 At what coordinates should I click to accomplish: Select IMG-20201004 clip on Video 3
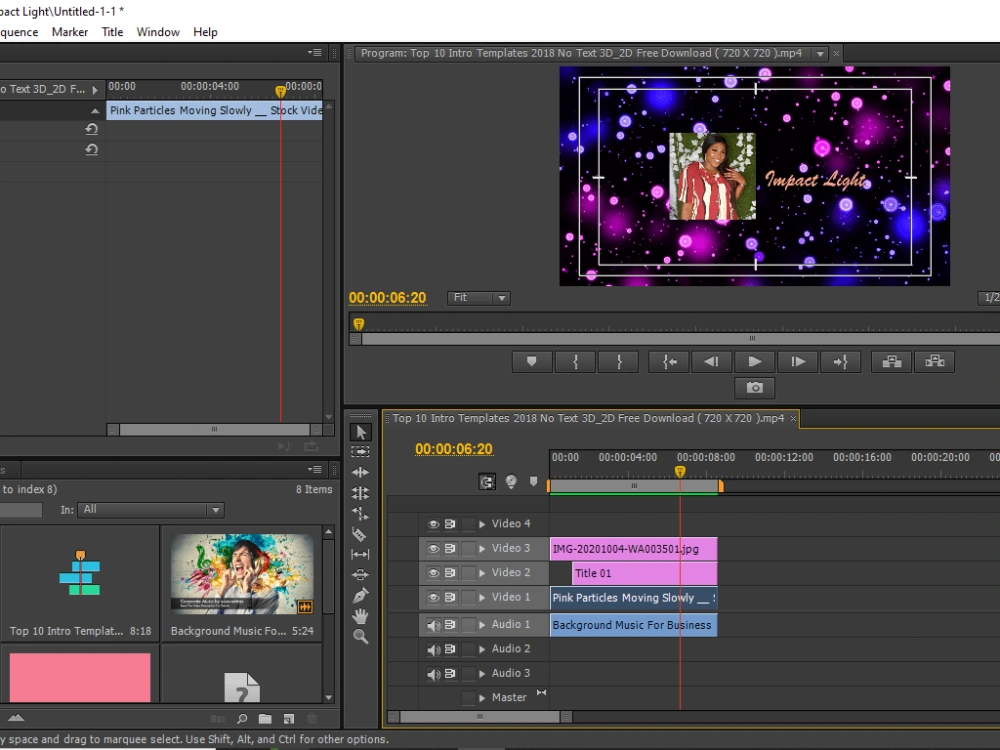coord(633,549)
